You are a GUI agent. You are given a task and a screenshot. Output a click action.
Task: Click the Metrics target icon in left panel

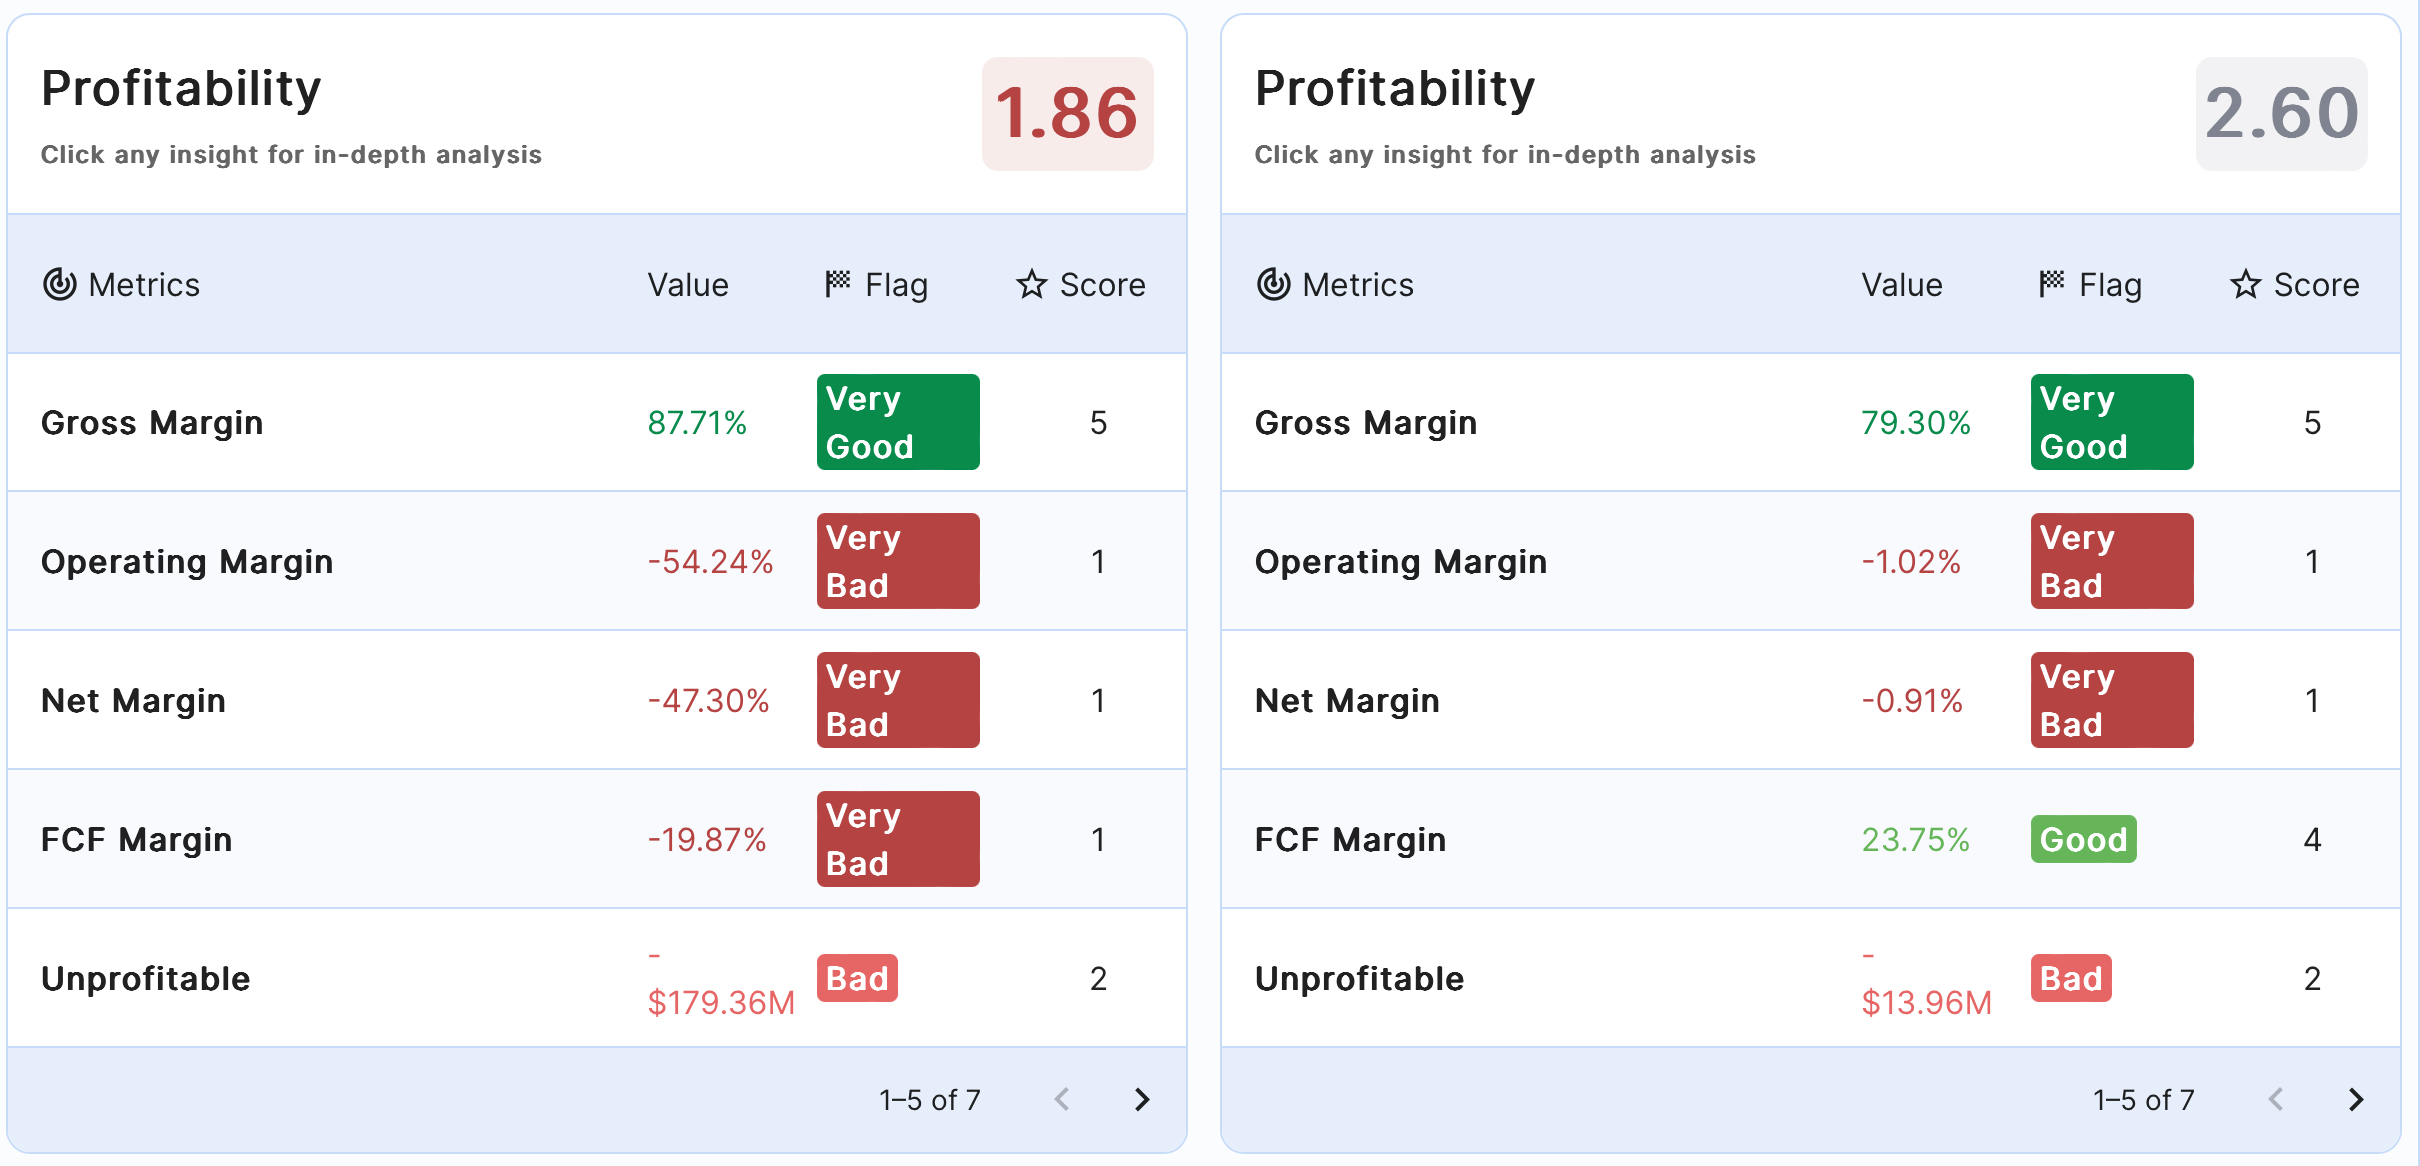click(x=60, y=285)
